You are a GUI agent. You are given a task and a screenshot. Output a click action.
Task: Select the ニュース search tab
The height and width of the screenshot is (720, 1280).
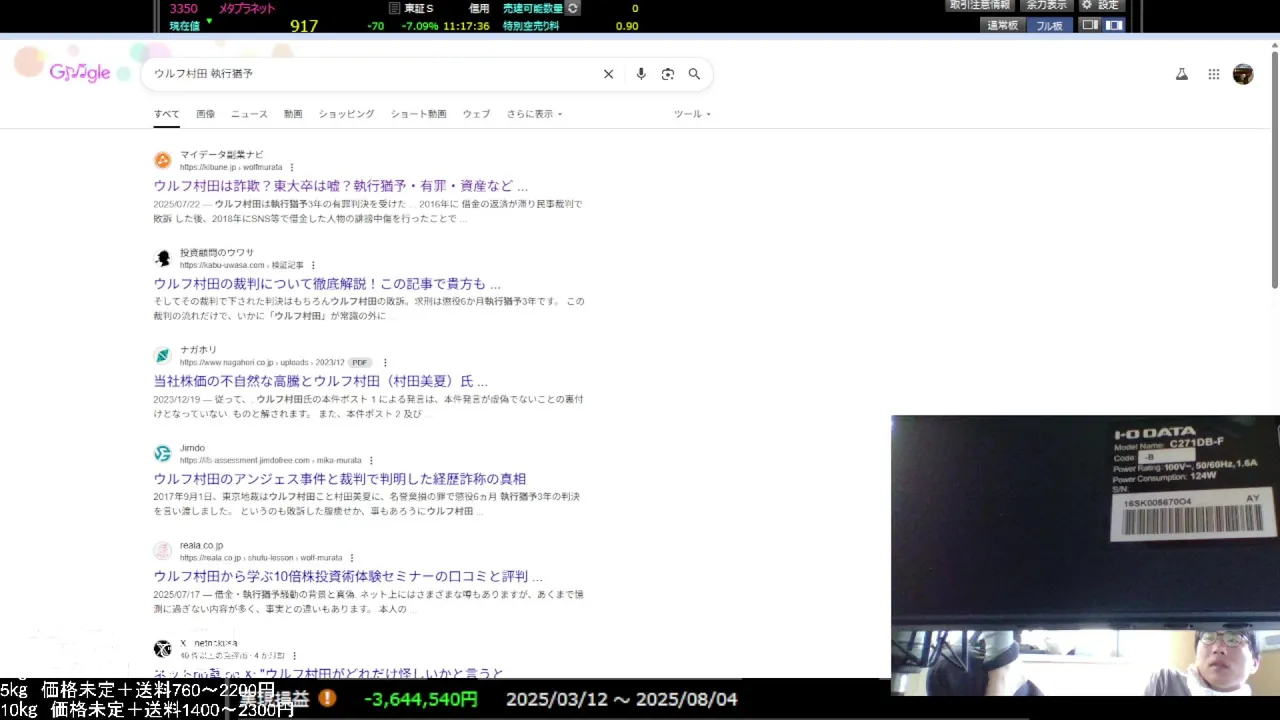[249, 114]
